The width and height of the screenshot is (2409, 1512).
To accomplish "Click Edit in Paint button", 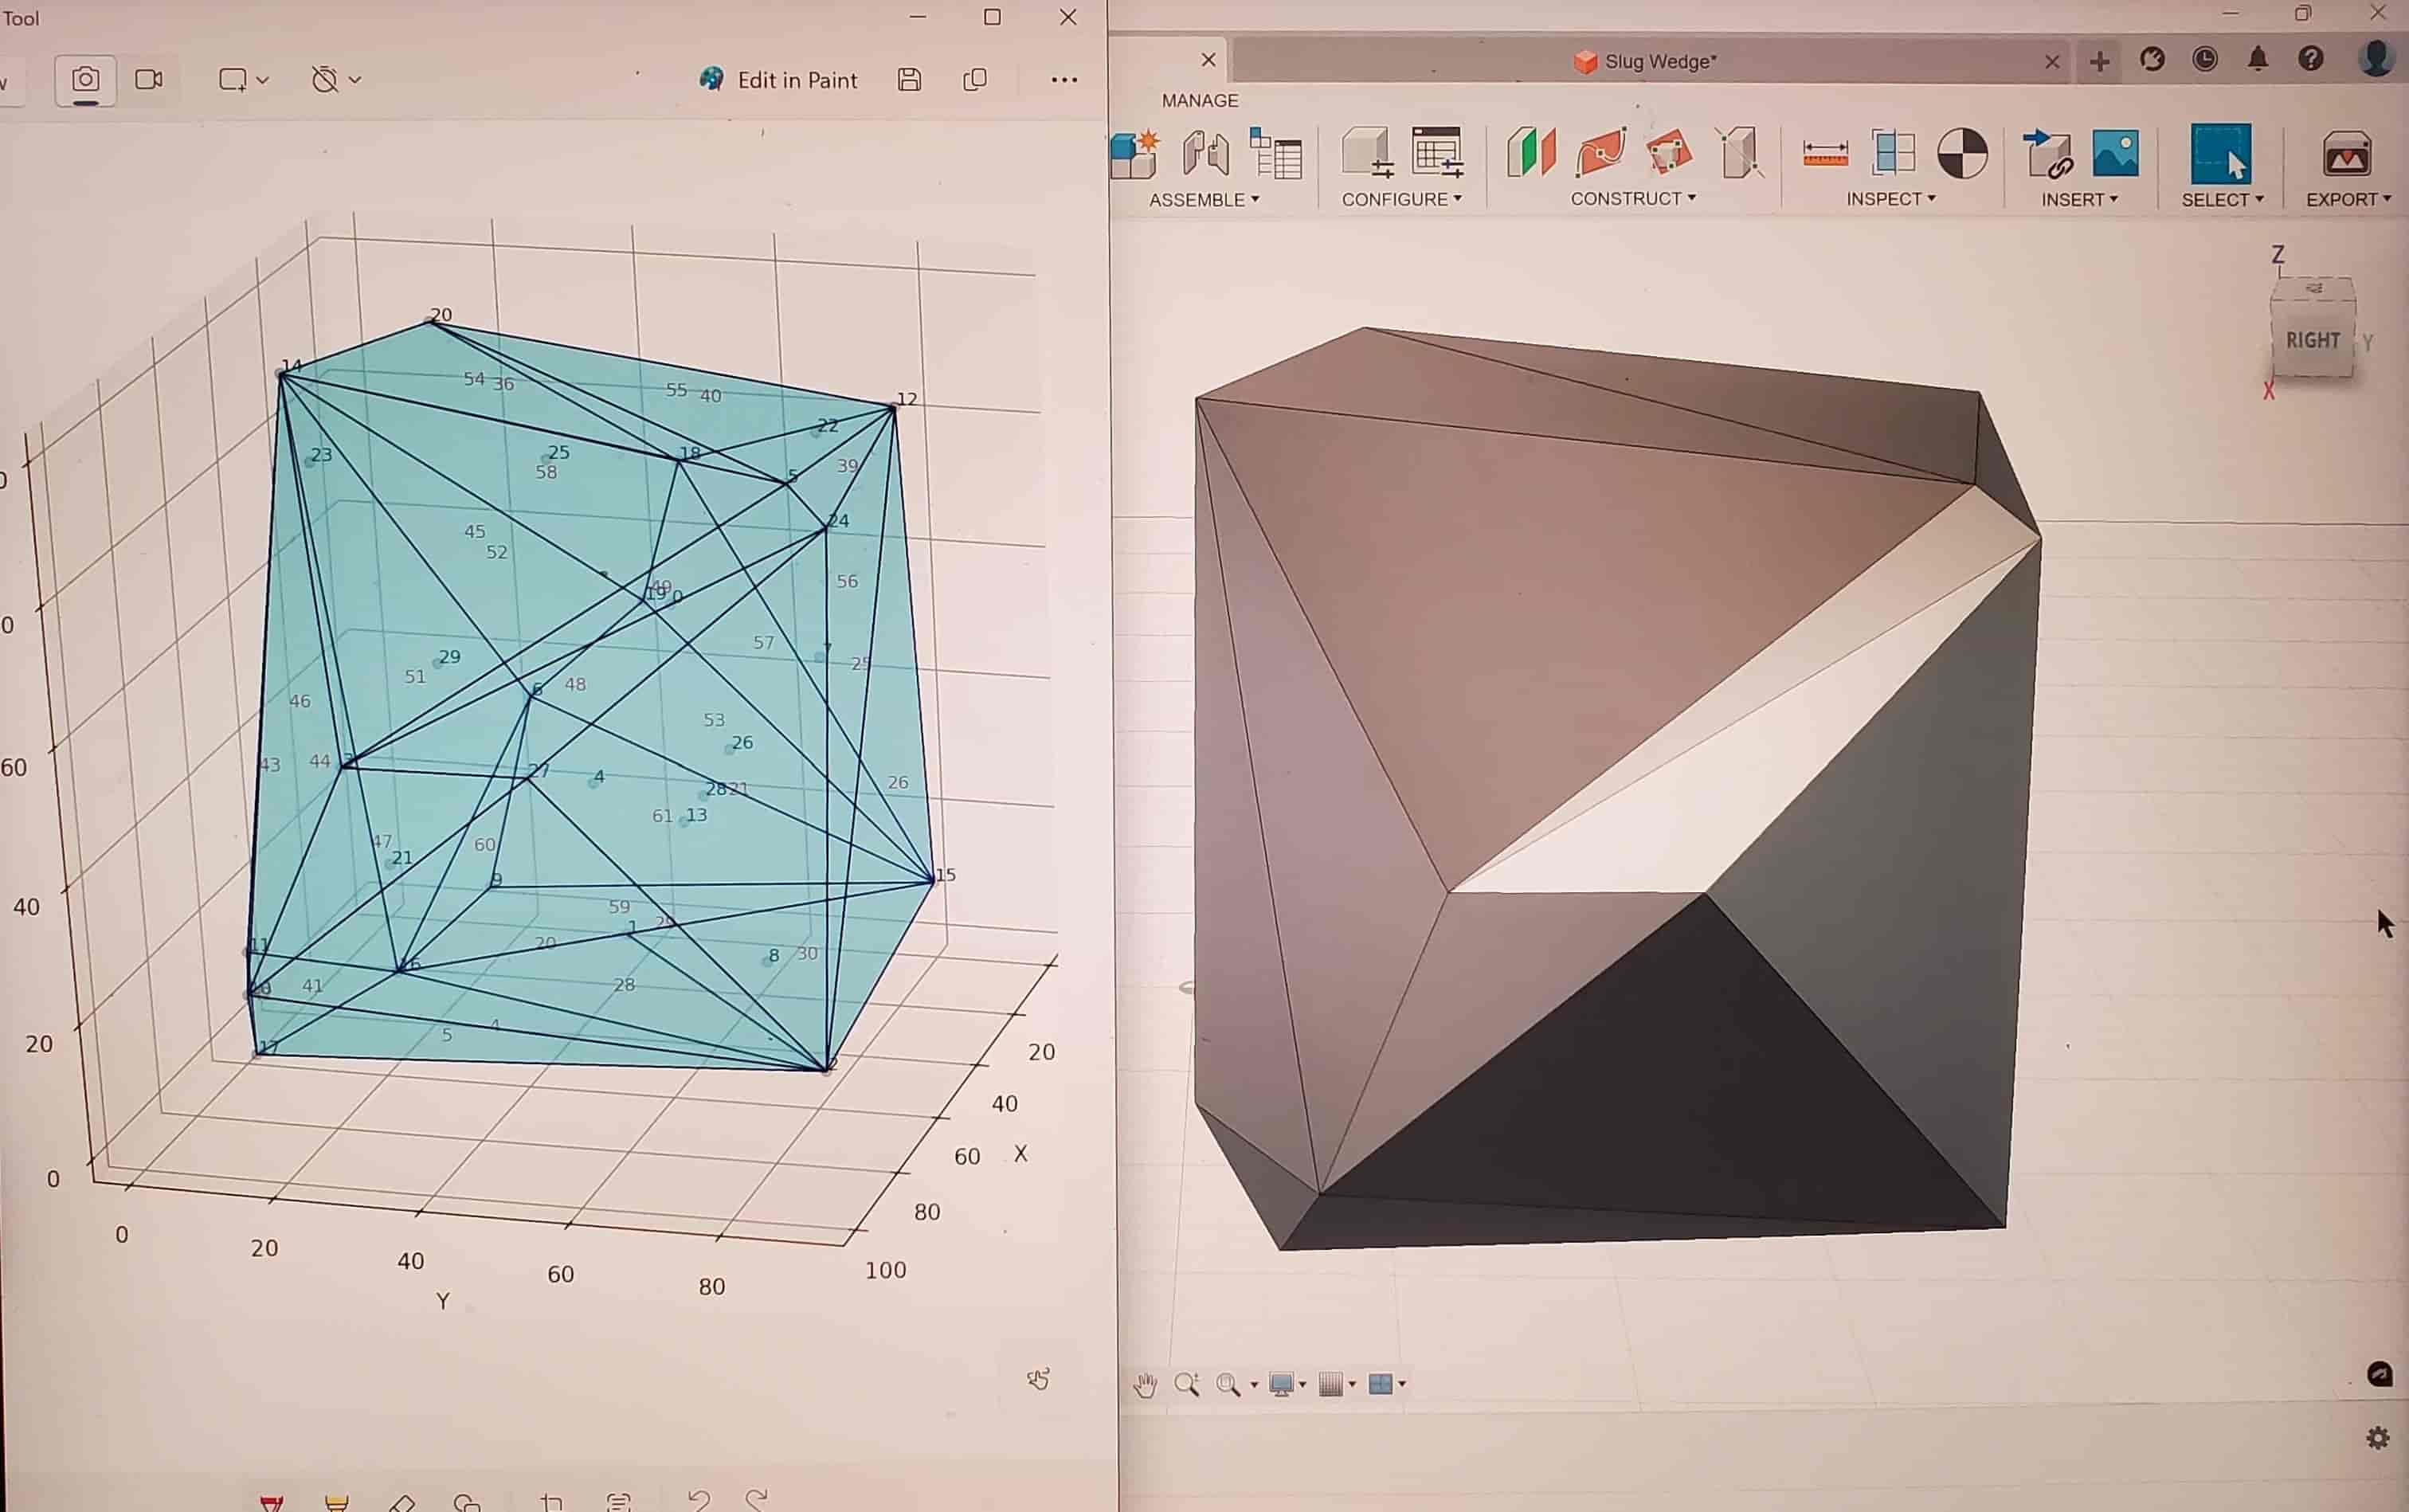I will (778, 80).
